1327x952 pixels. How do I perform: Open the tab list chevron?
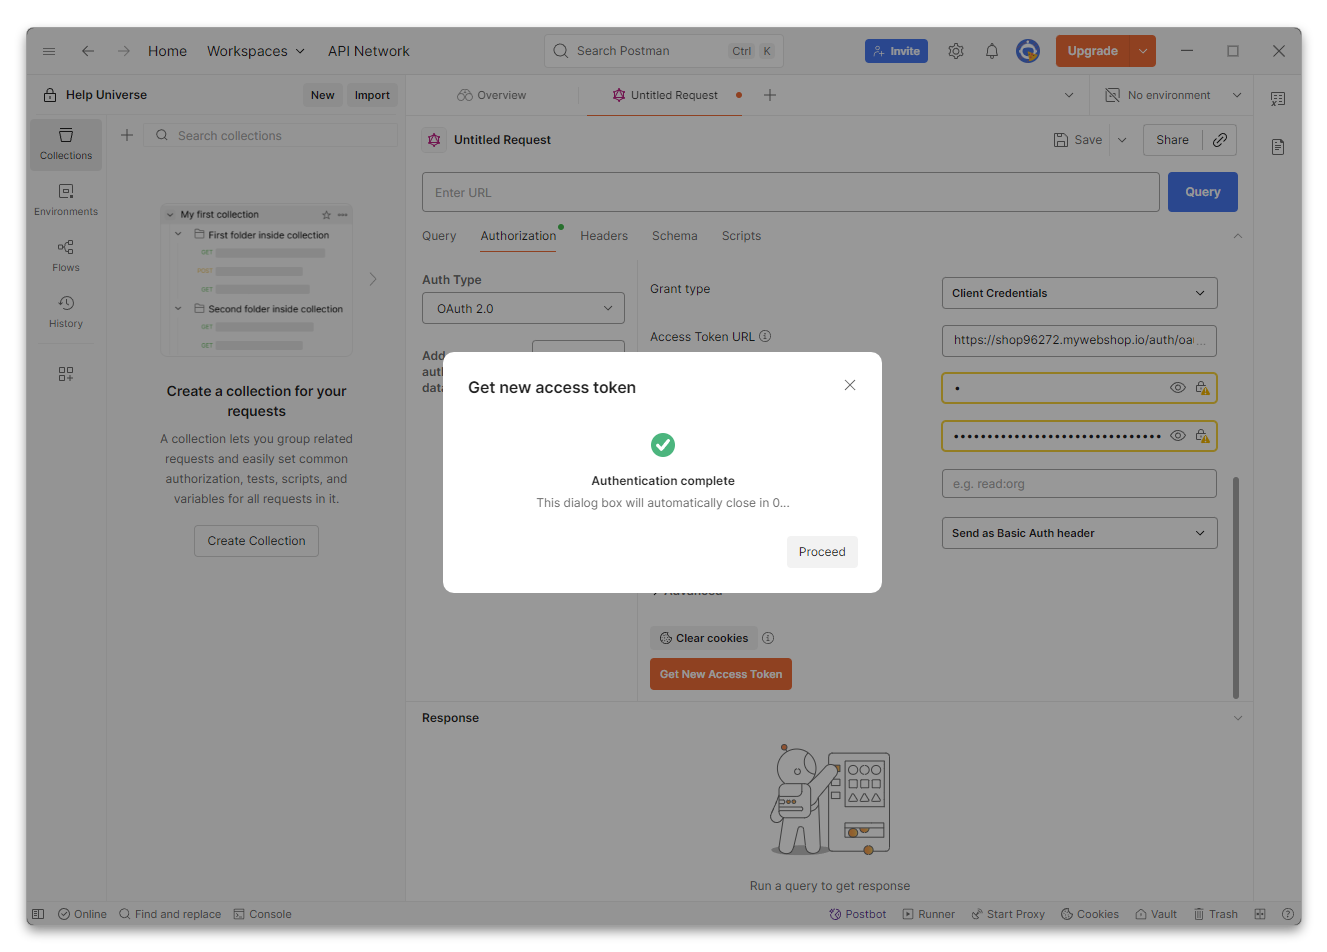point(1069,95)
